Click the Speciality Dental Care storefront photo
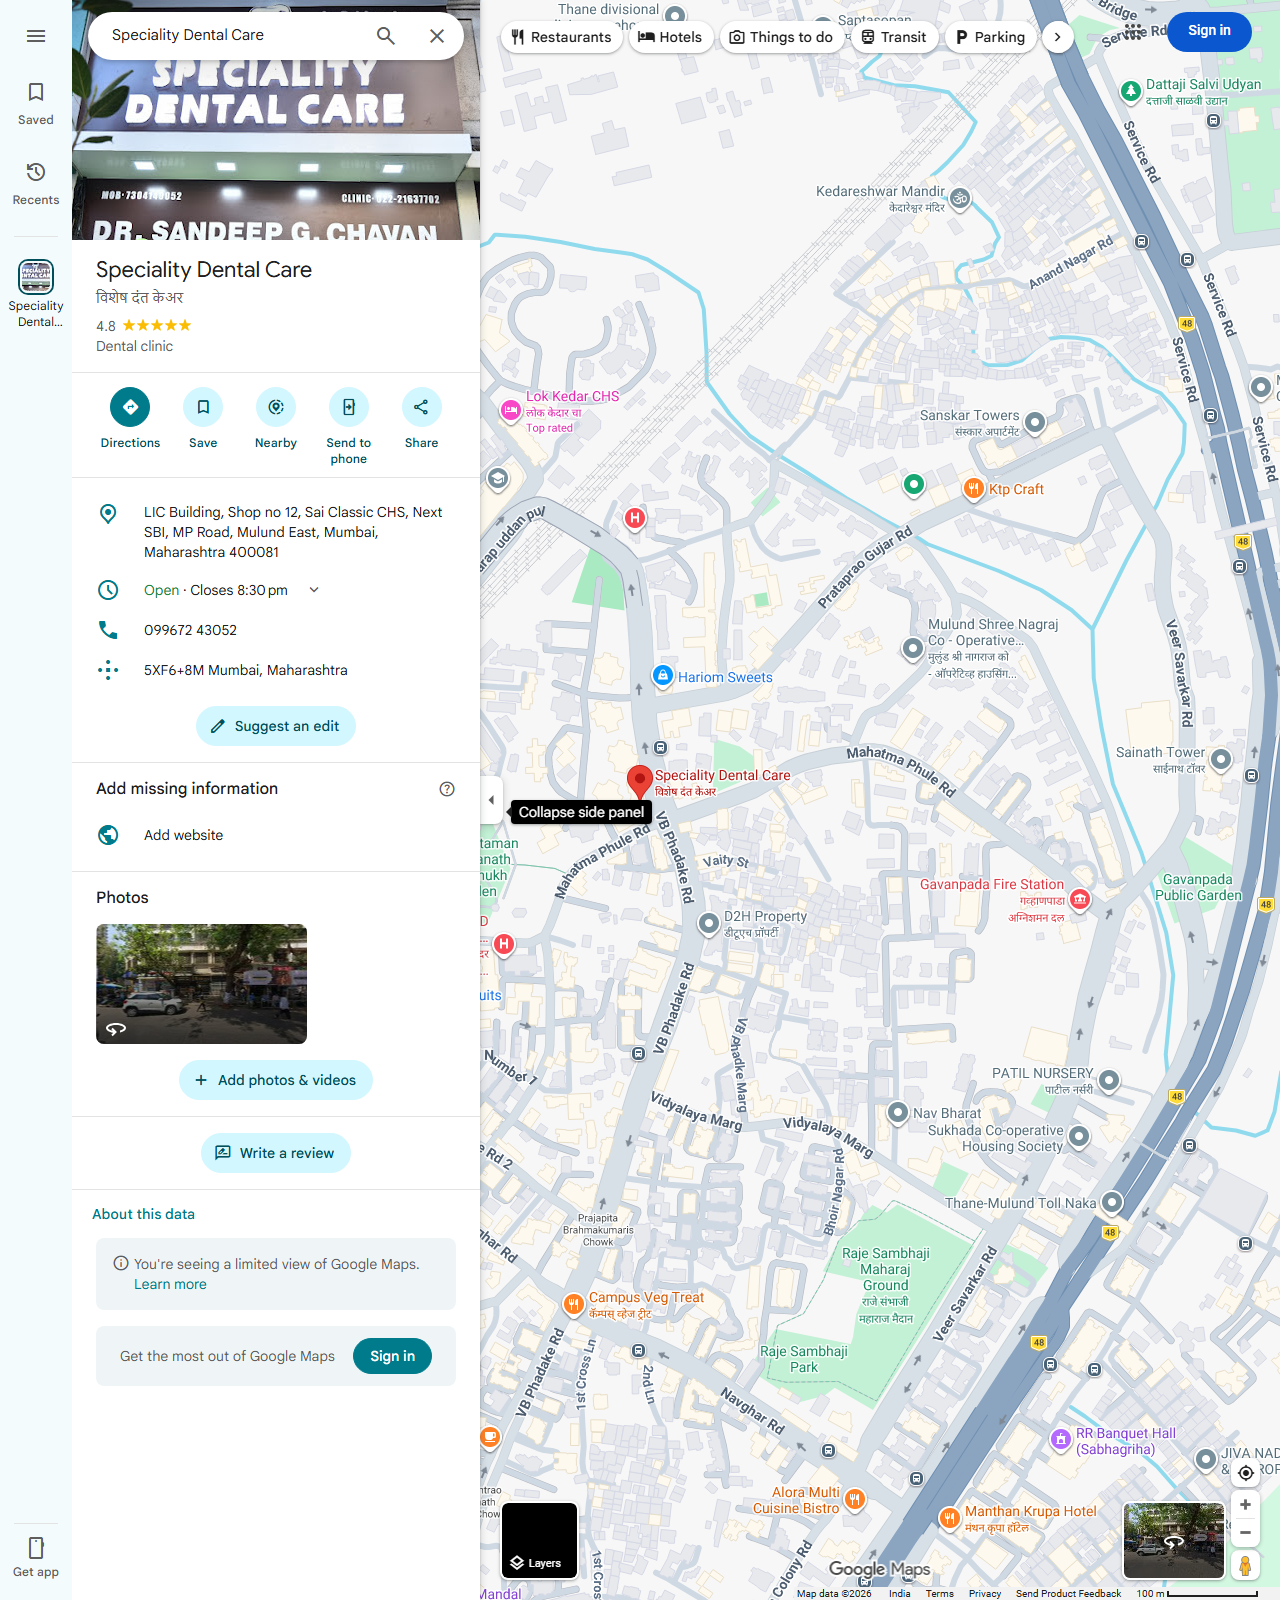This screenshot has width=1280, height=1600. coord(276,150)
